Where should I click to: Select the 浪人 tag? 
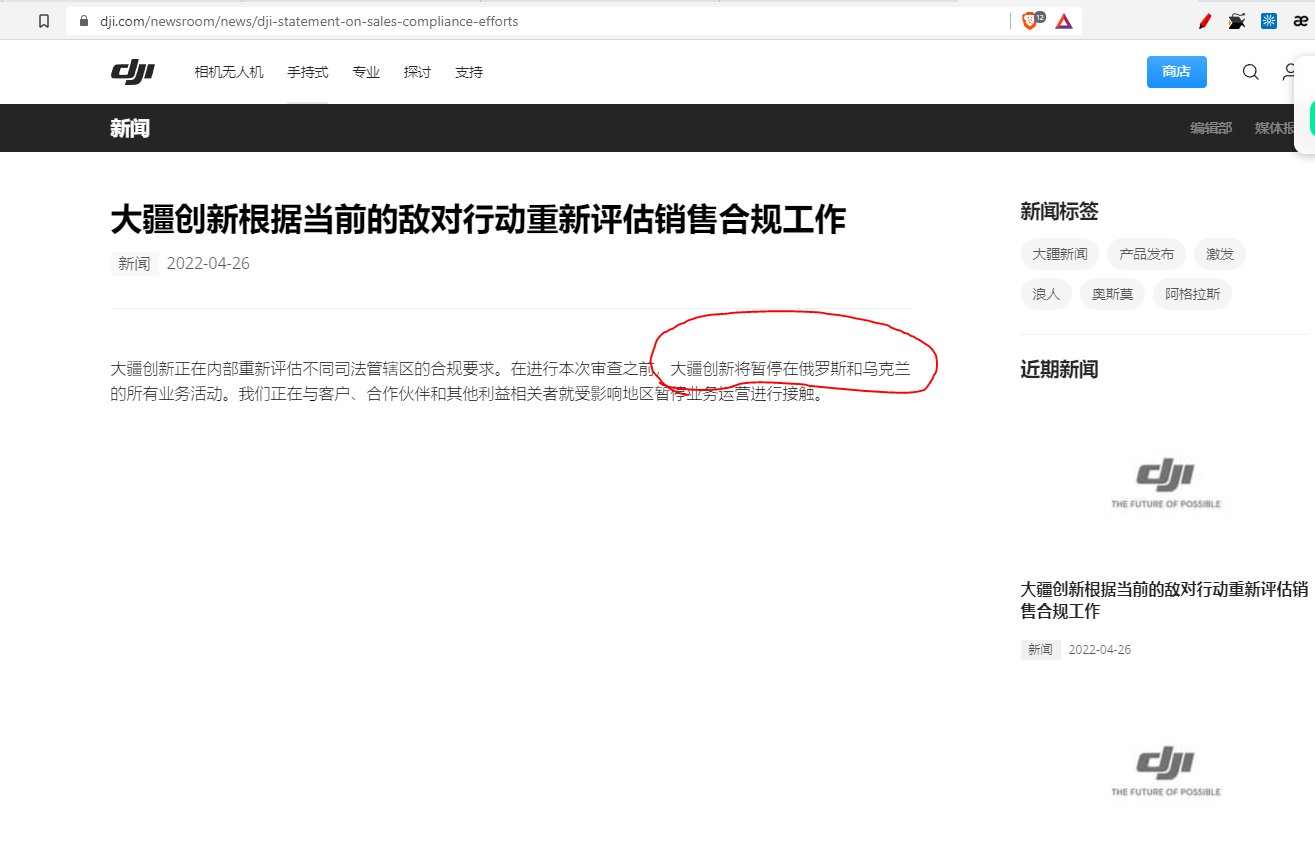pyautogui.click(x=1046, y=295)
